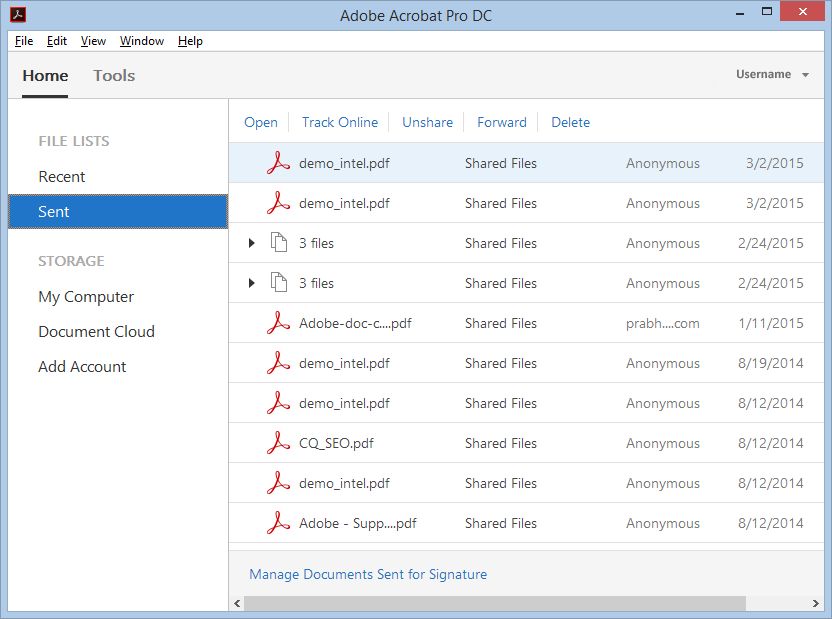Select the Recent file list
Screen dimensions: 832x619
pos(62,176)
